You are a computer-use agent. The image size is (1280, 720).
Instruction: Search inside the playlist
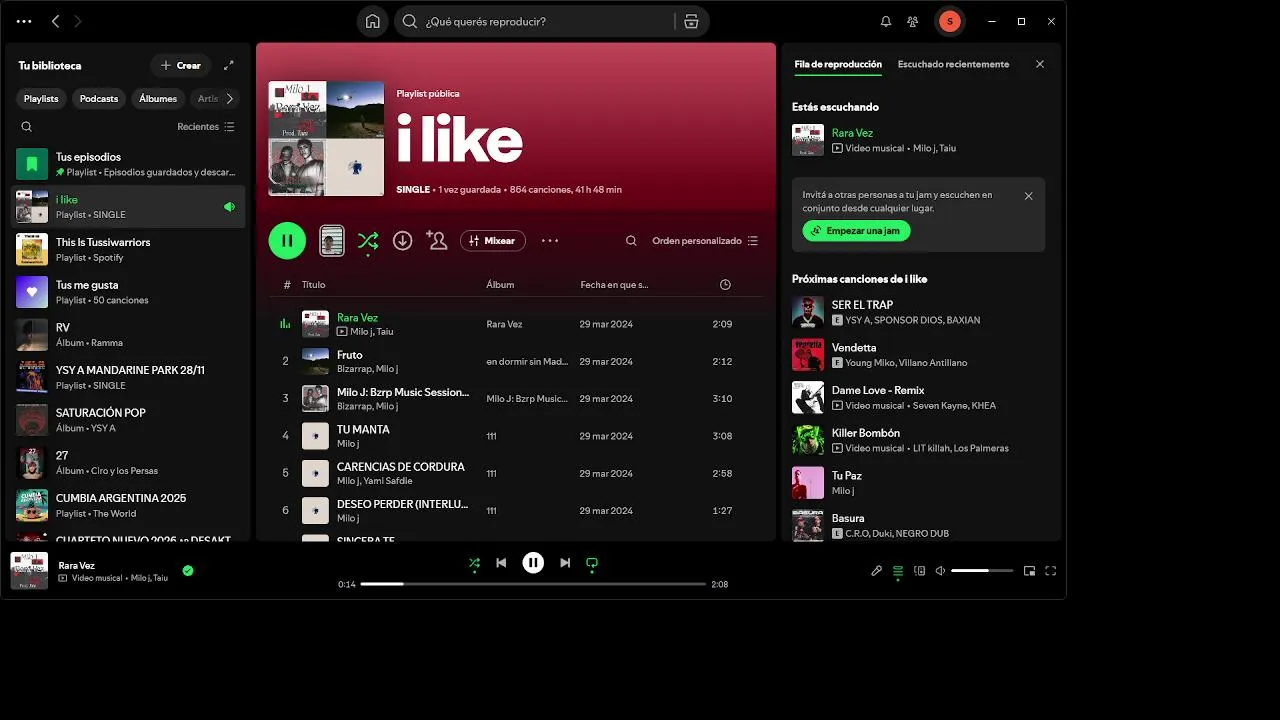(x=631, y=241)
